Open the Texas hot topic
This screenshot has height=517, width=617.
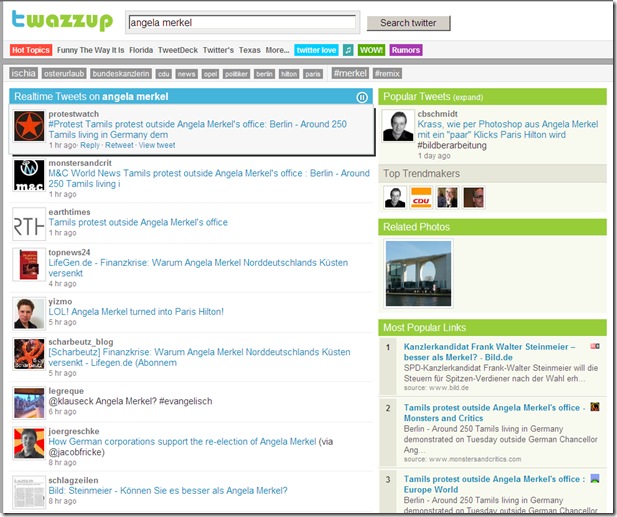point(249,50)
